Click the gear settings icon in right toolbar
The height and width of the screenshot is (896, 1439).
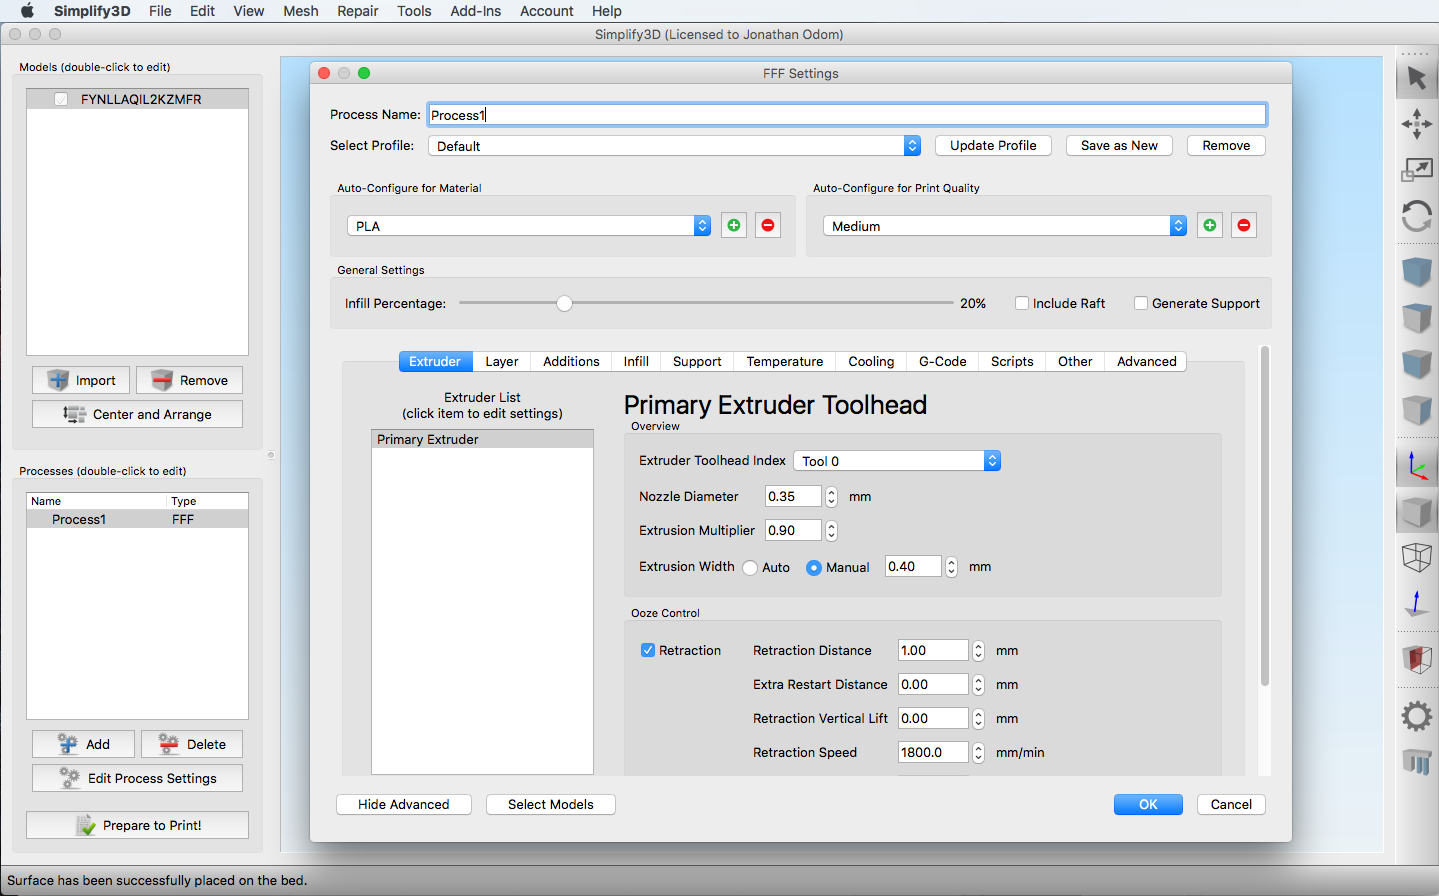tap(1416, 715)
